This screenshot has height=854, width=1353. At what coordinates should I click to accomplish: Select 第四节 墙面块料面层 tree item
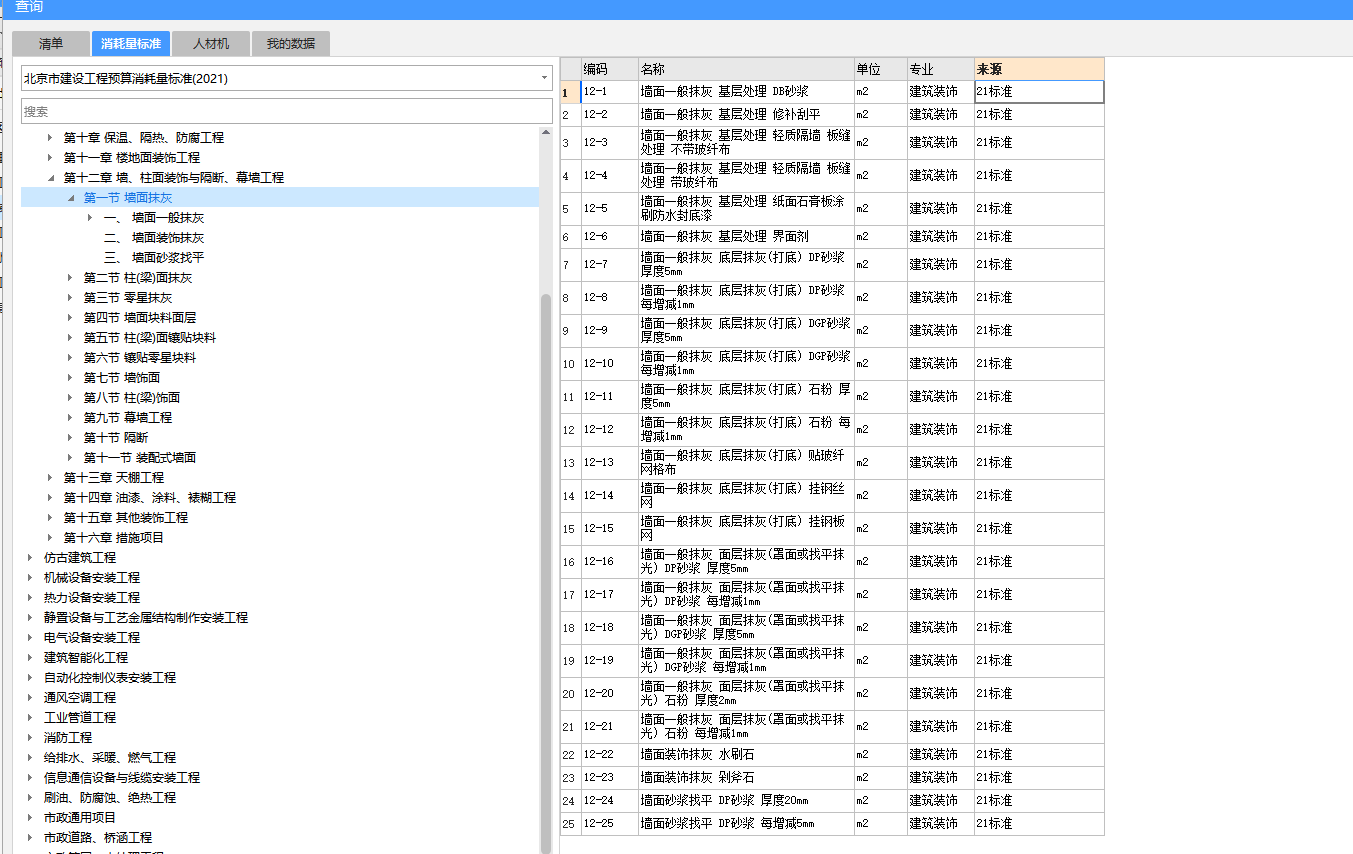[140, 318]
